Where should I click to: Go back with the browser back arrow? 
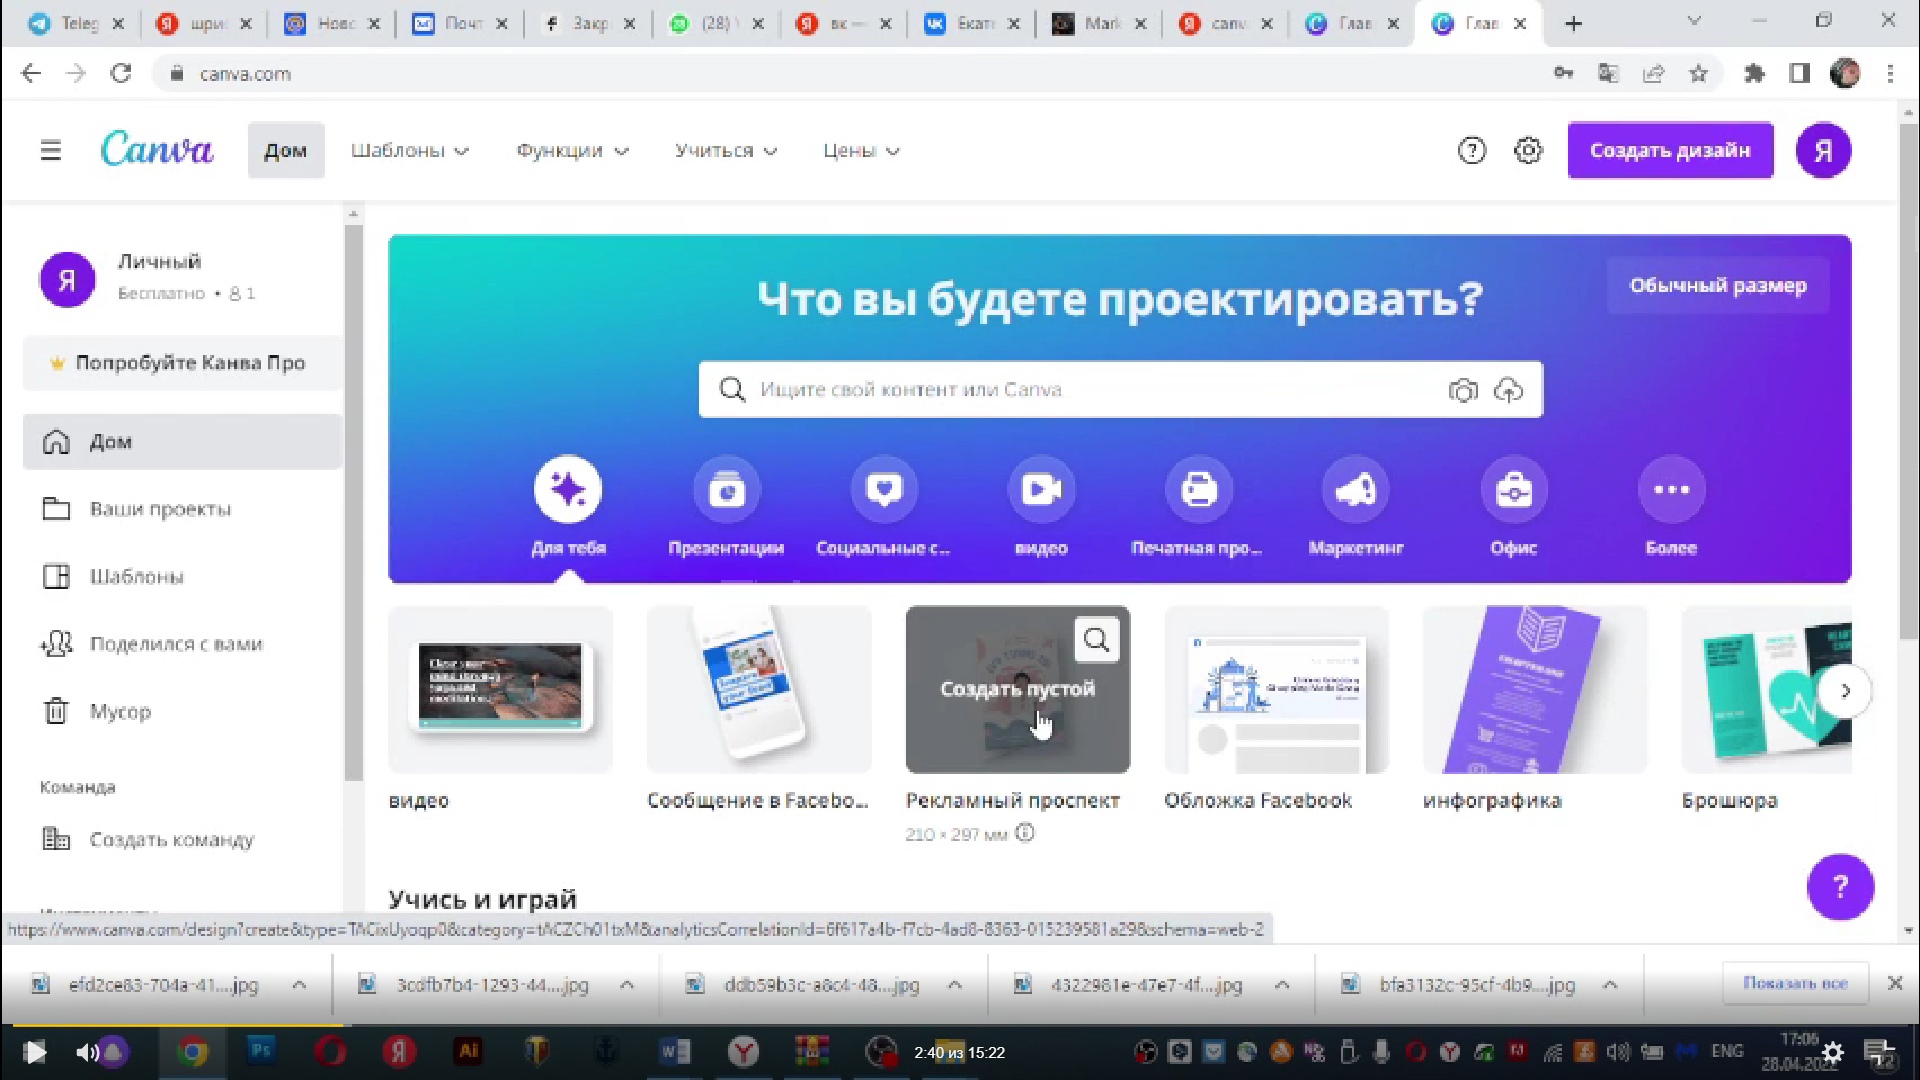pos(31,73)
